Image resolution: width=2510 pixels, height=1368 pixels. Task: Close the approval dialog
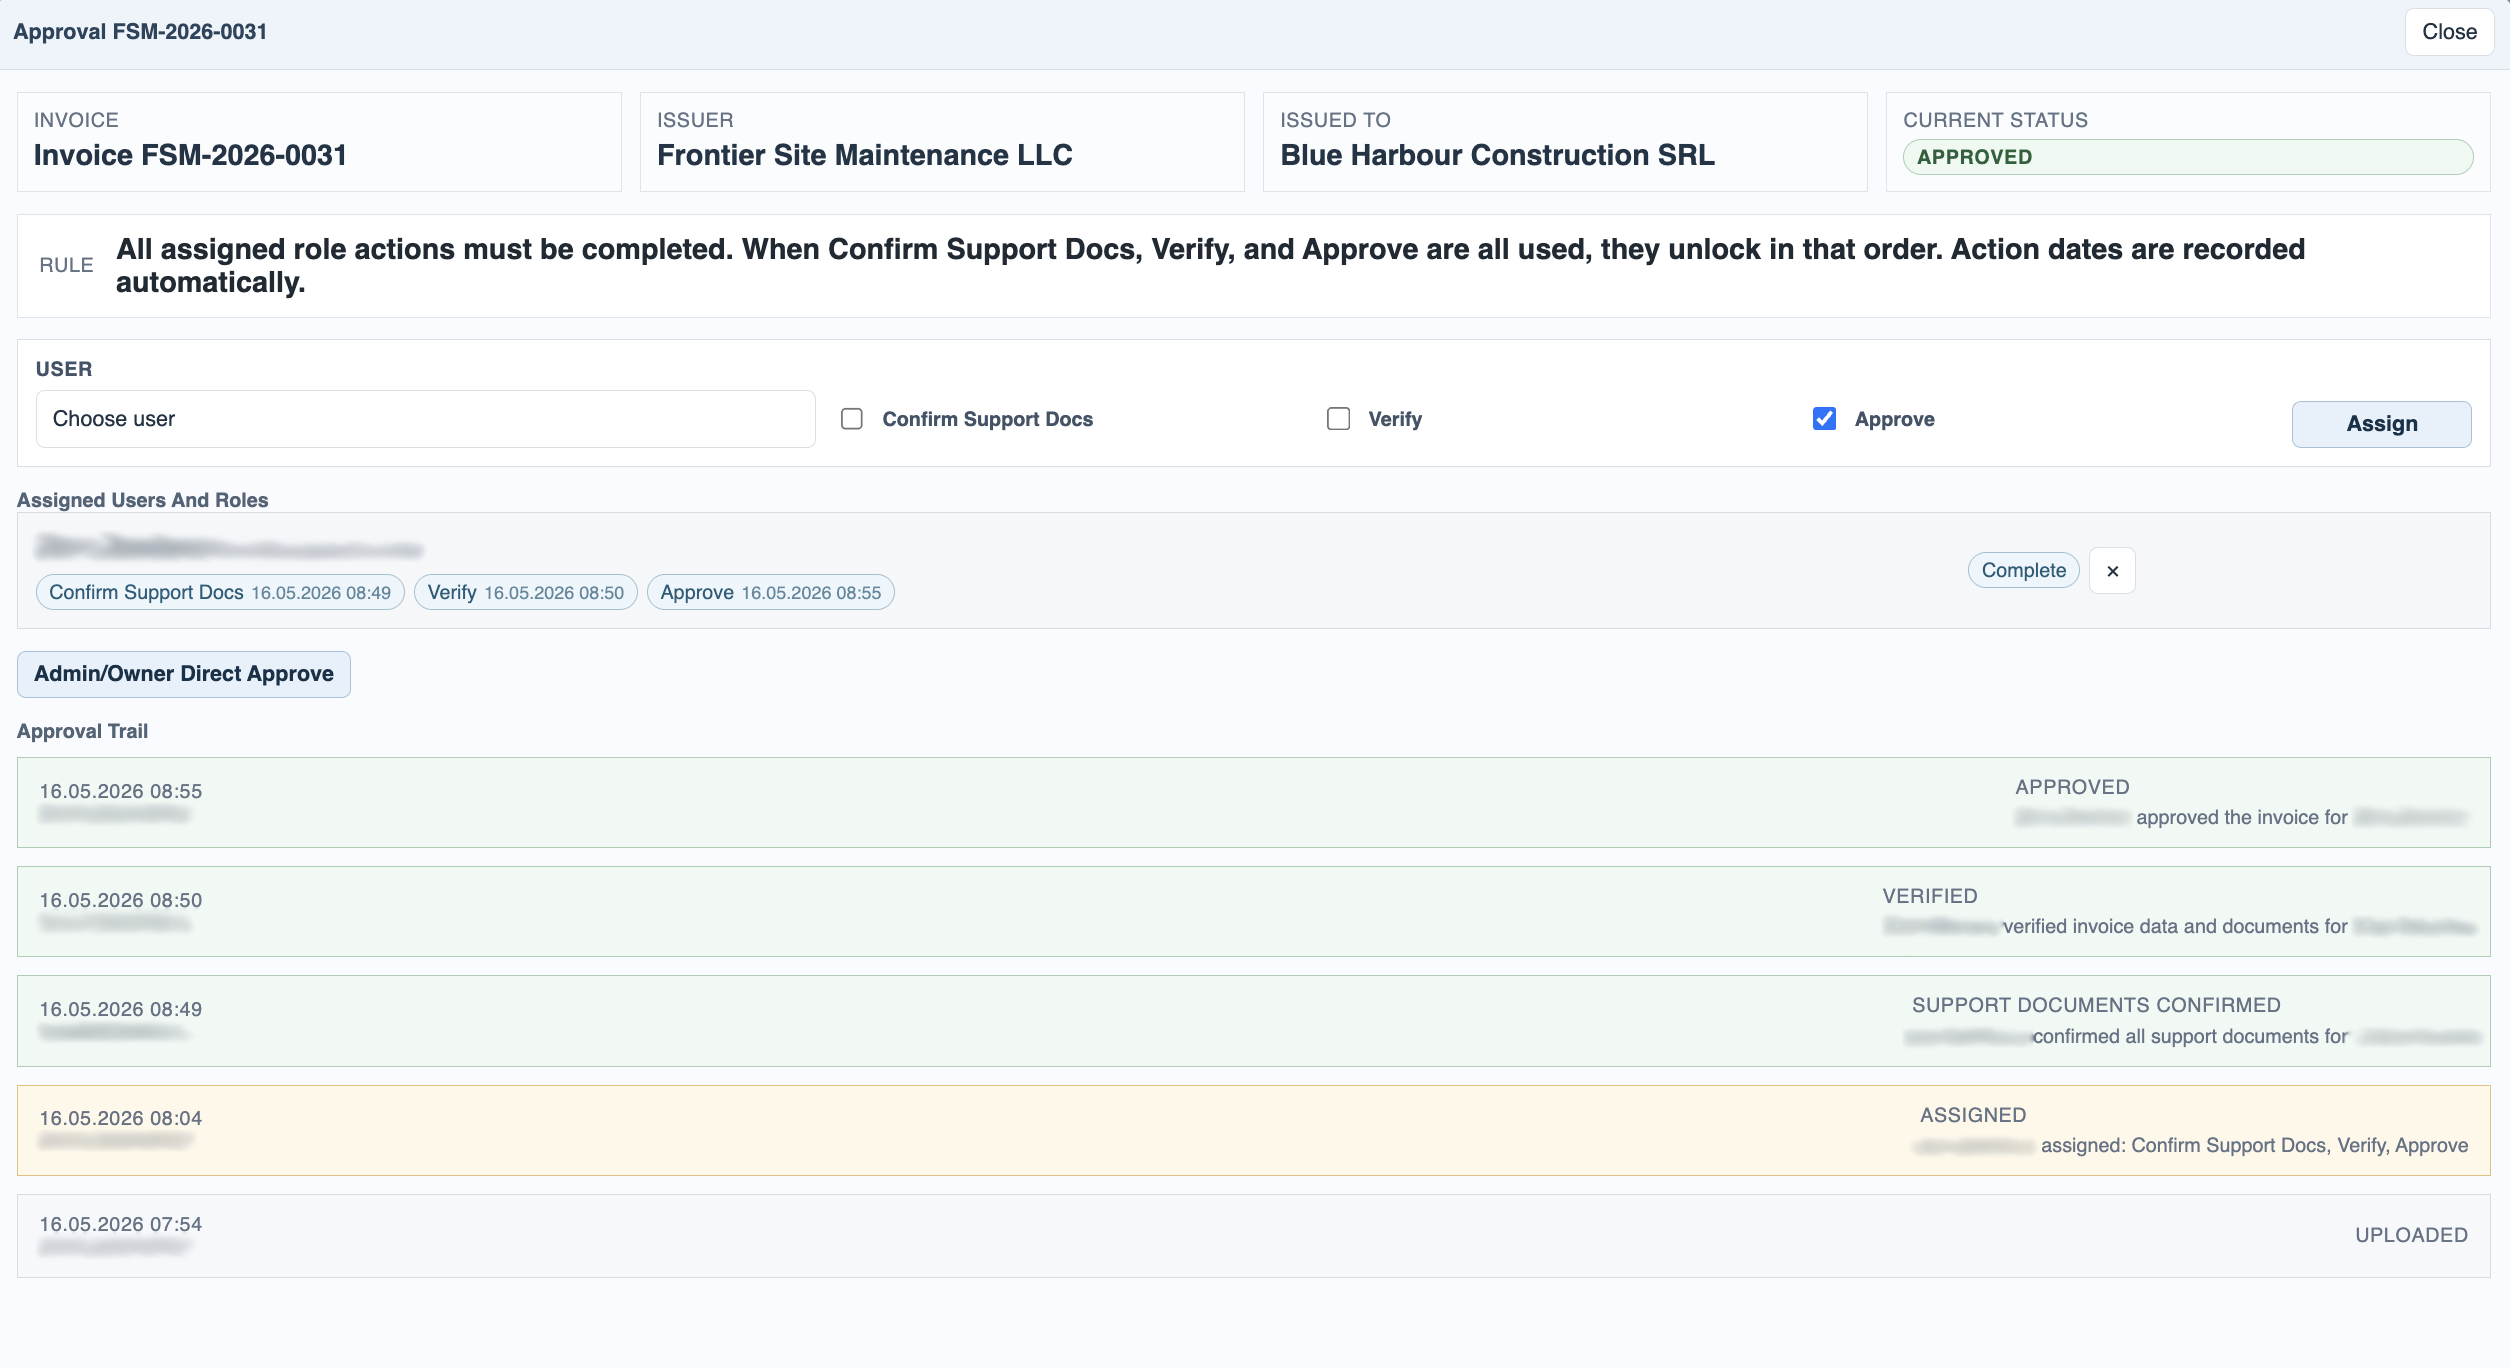coord(2449,32)
